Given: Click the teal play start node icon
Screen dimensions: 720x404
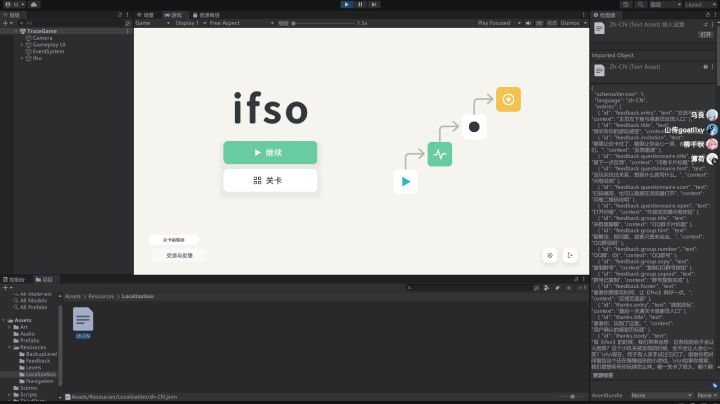Looking at the screenshot, I should pos(405,182).
